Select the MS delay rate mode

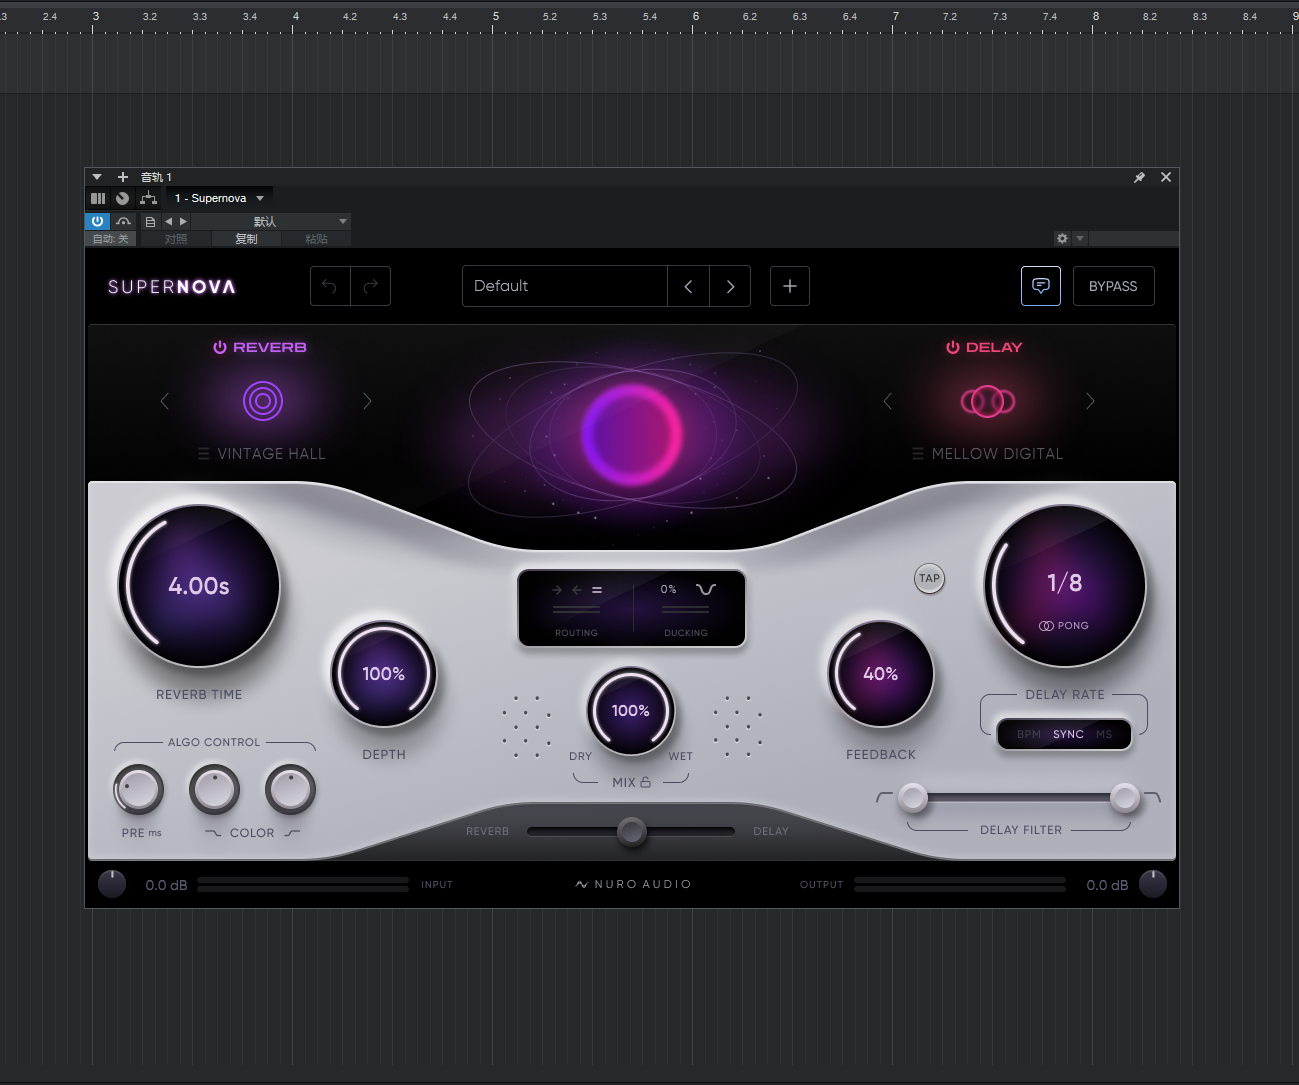tap(1104, 734)
